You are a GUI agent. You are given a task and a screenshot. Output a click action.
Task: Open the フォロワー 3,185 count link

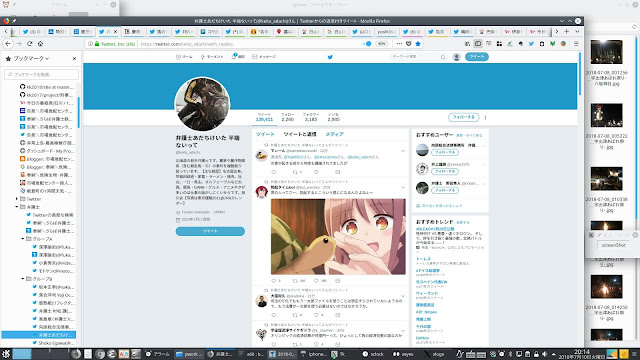click(311, 117)
